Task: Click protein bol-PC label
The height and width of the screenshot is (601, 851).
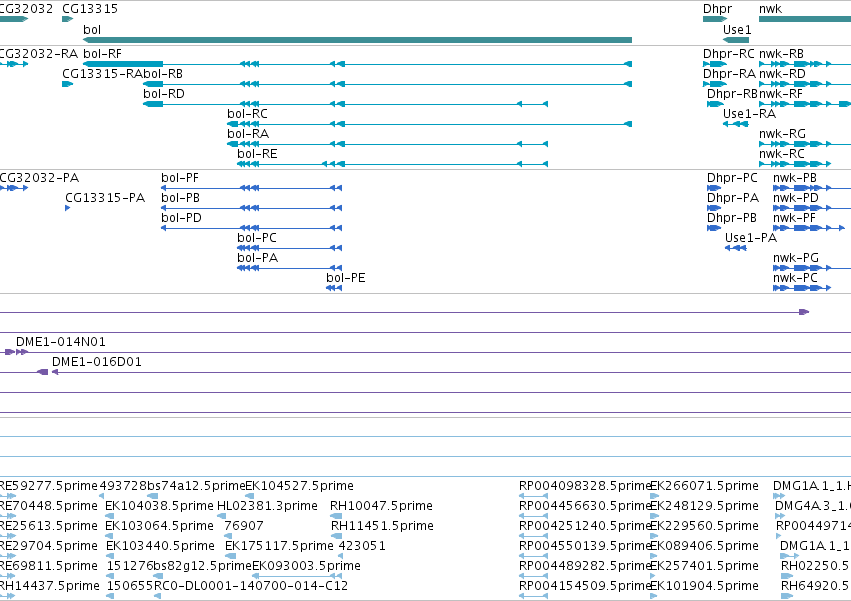Action: 257,238
